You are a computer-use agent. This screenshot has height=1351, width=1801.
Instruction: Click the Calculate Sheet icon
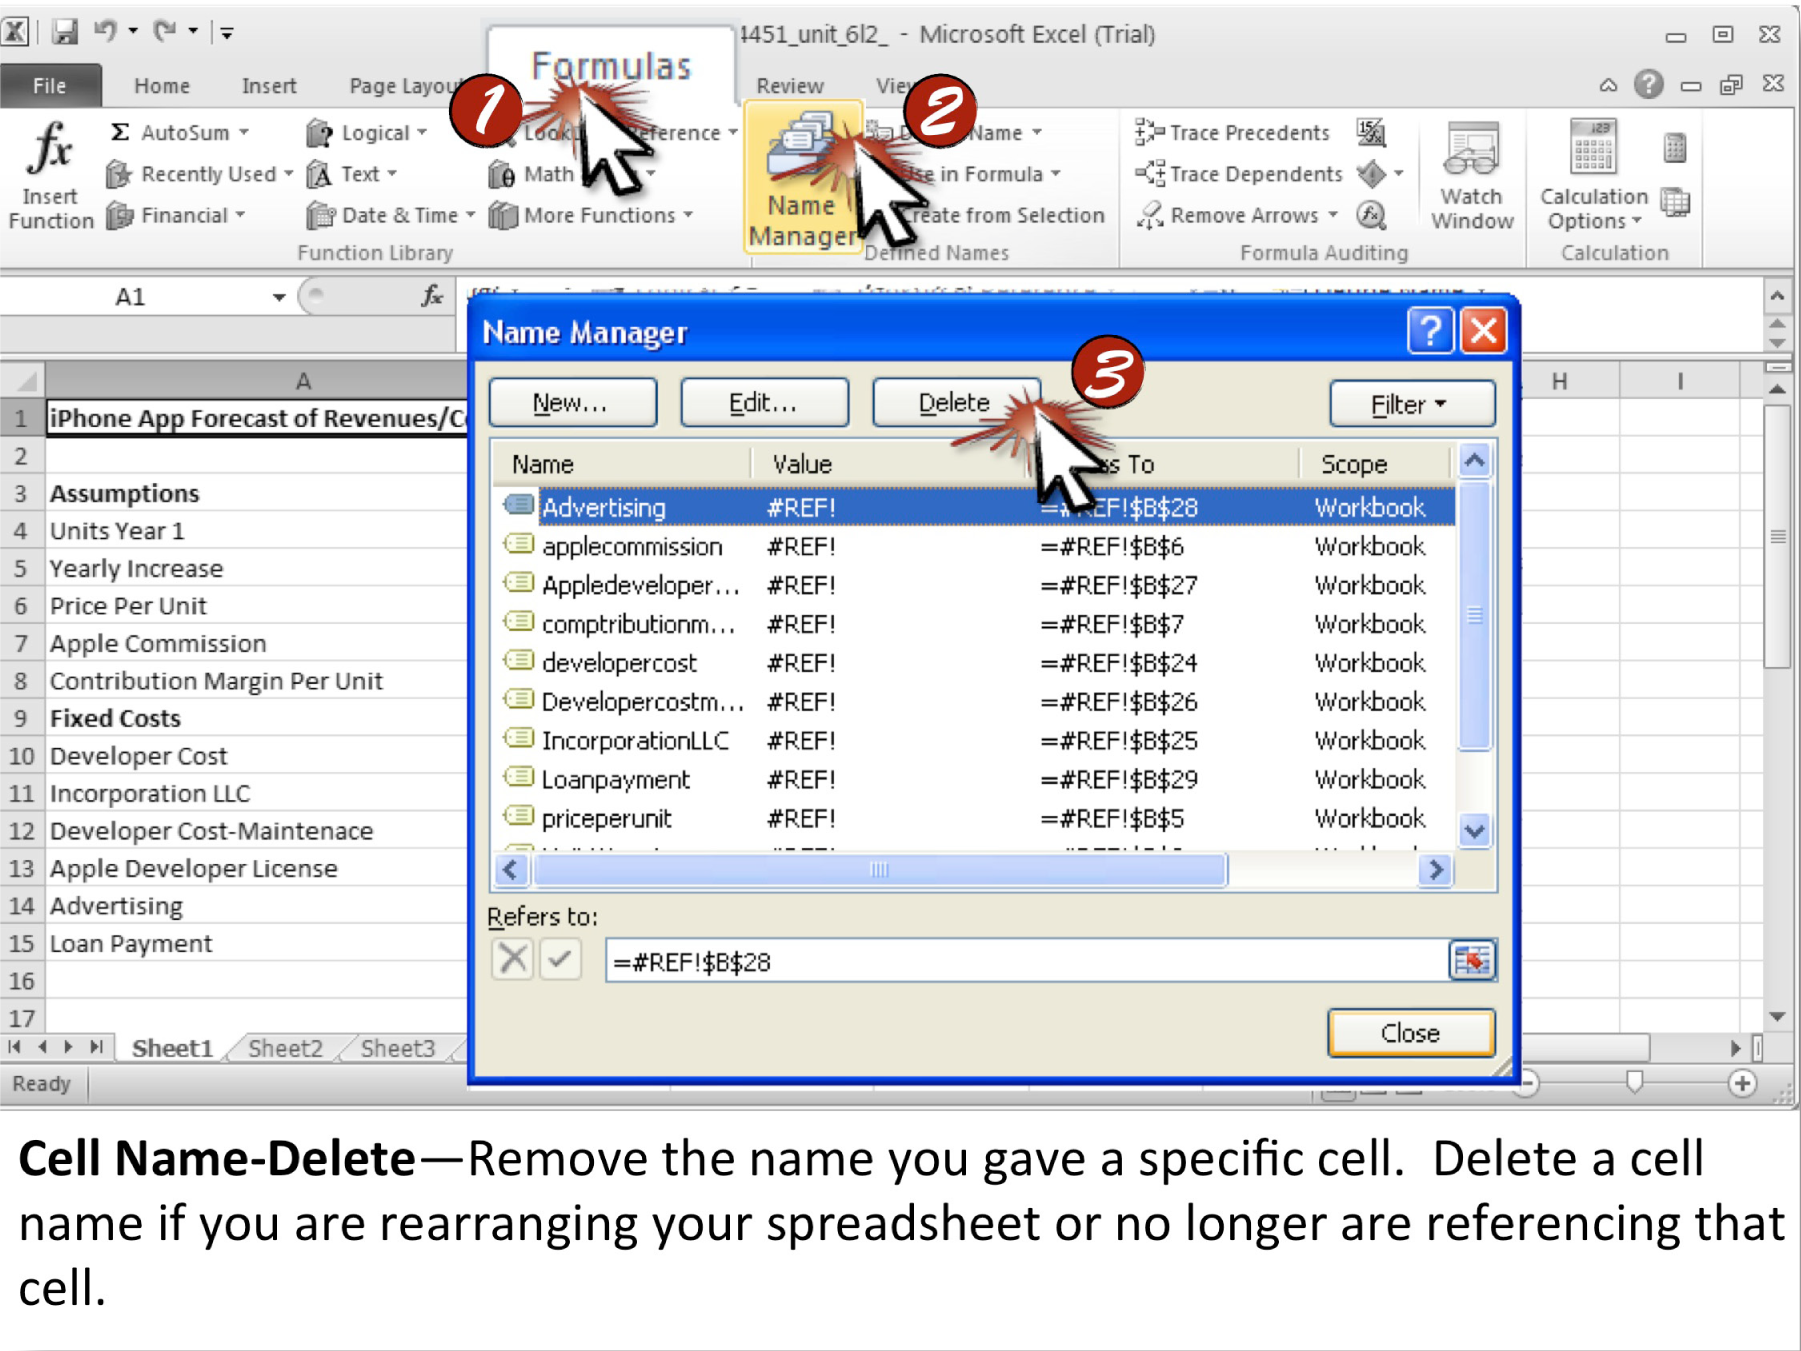[1675, 202]
